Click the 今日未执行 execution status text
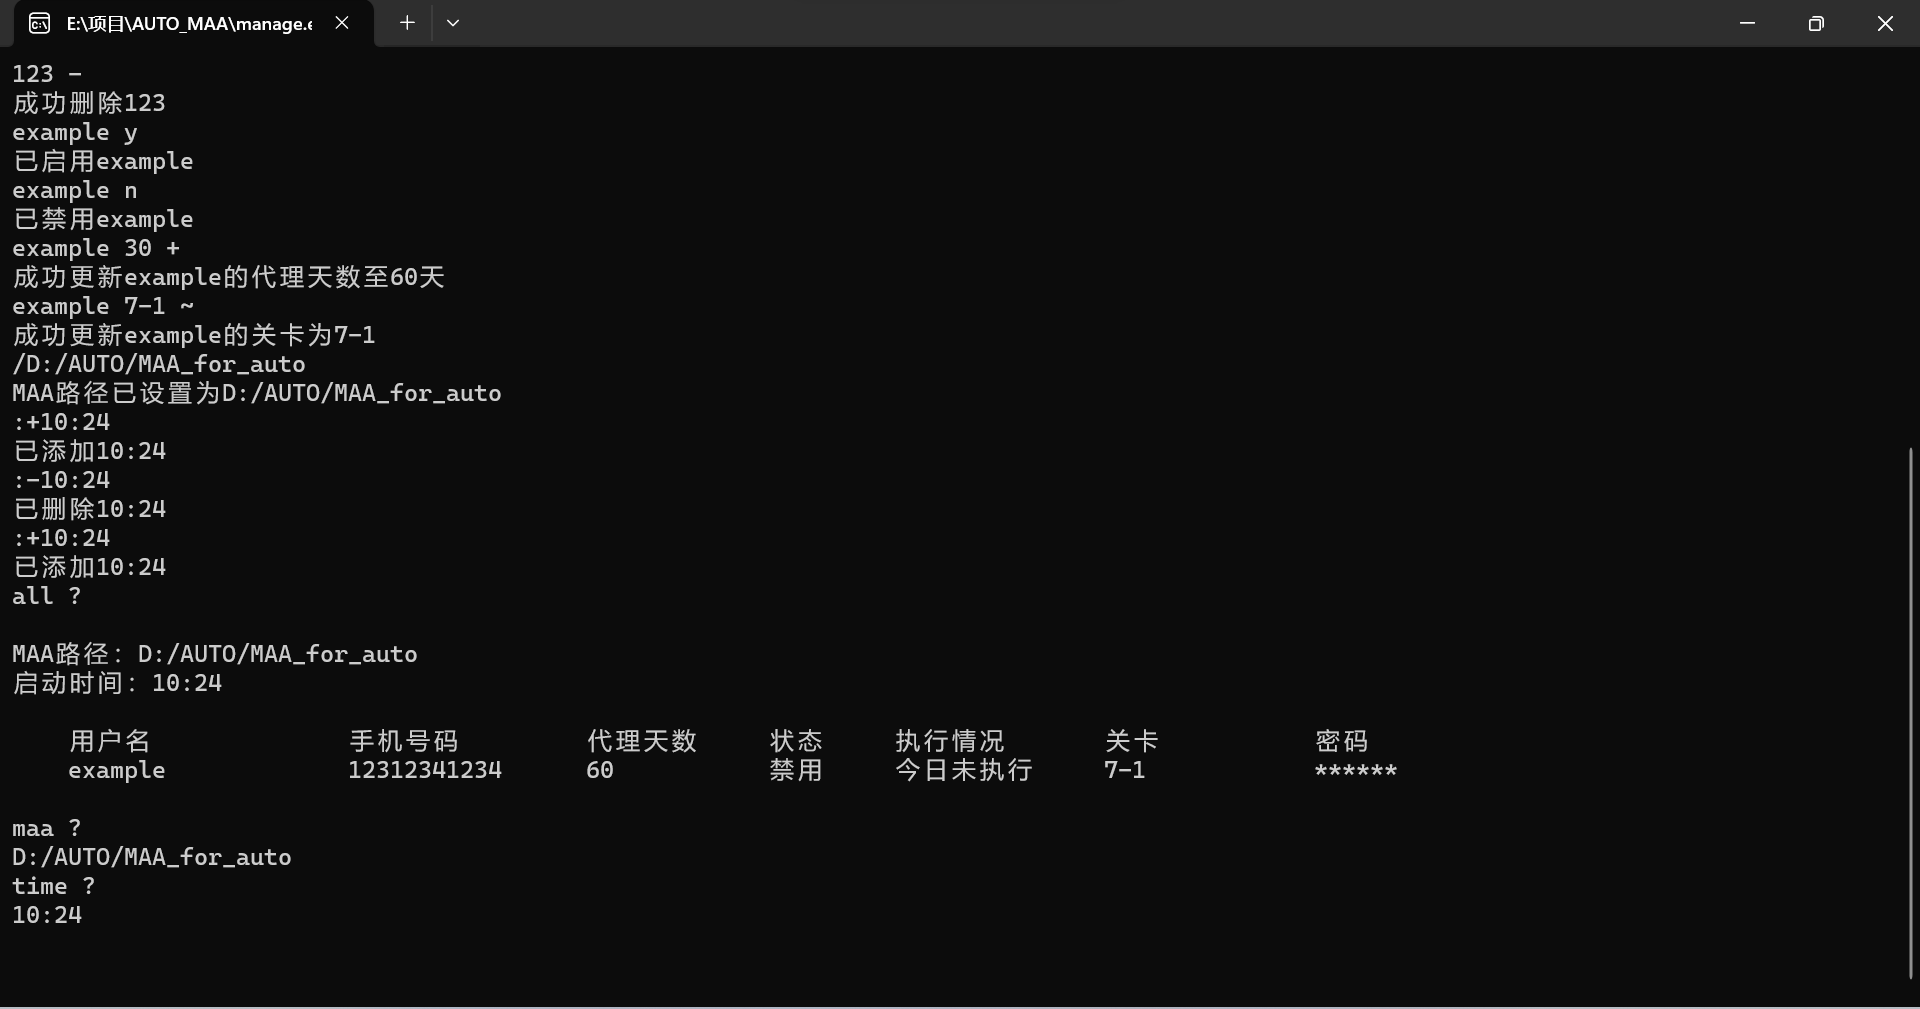The width and height of the screenshot is (1920, 1009). [964, 770]
